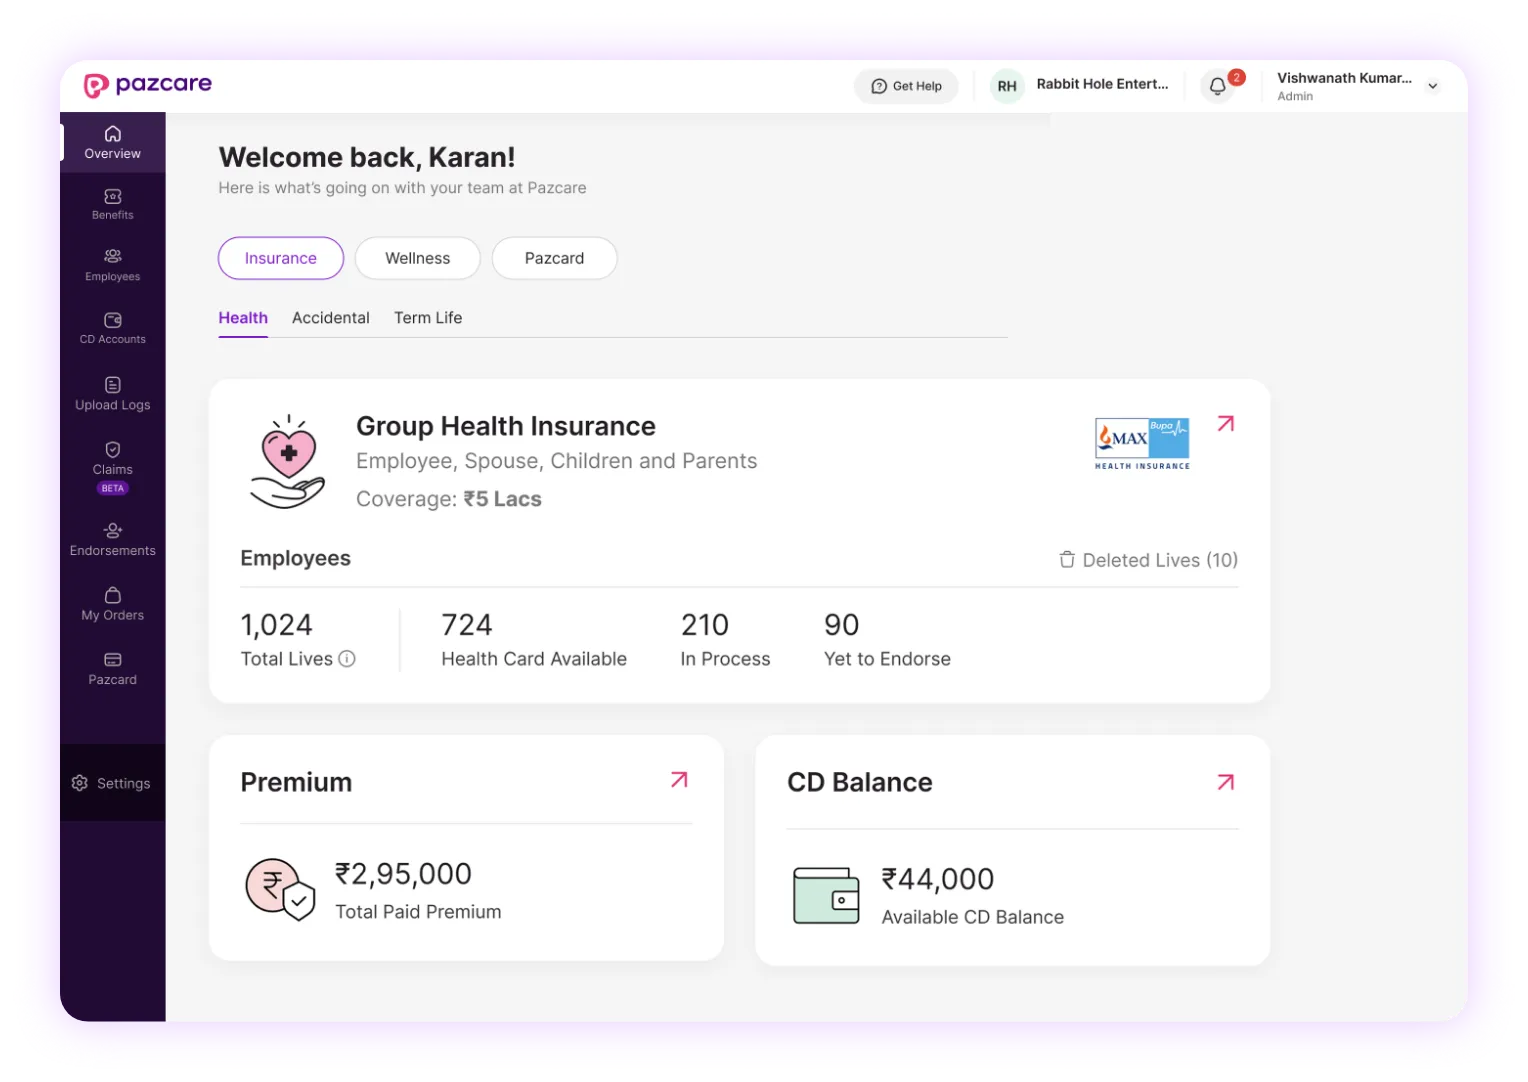Open the Group Health Insurance details arrow
Screen dimensions: 1528x1082
[x=1225, y=424]
